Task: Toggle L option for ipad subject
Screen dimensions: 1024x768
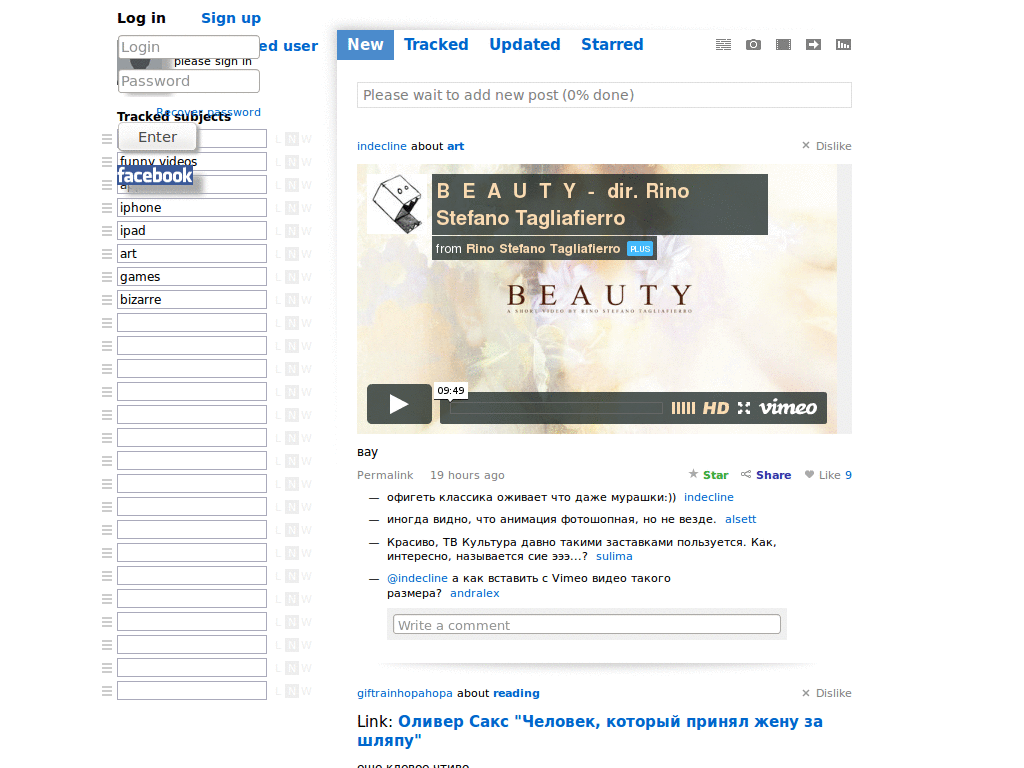Action: (278, 231)
